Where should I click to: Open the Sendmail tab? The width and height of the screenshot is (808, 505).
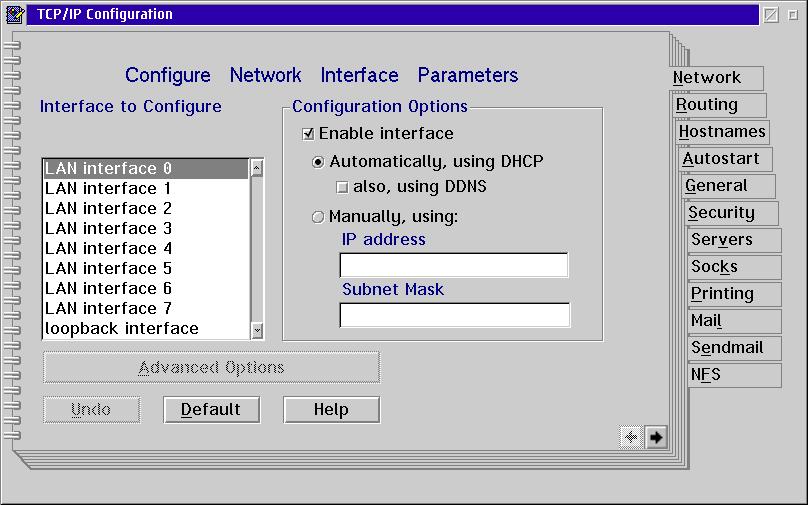[727, 348]
